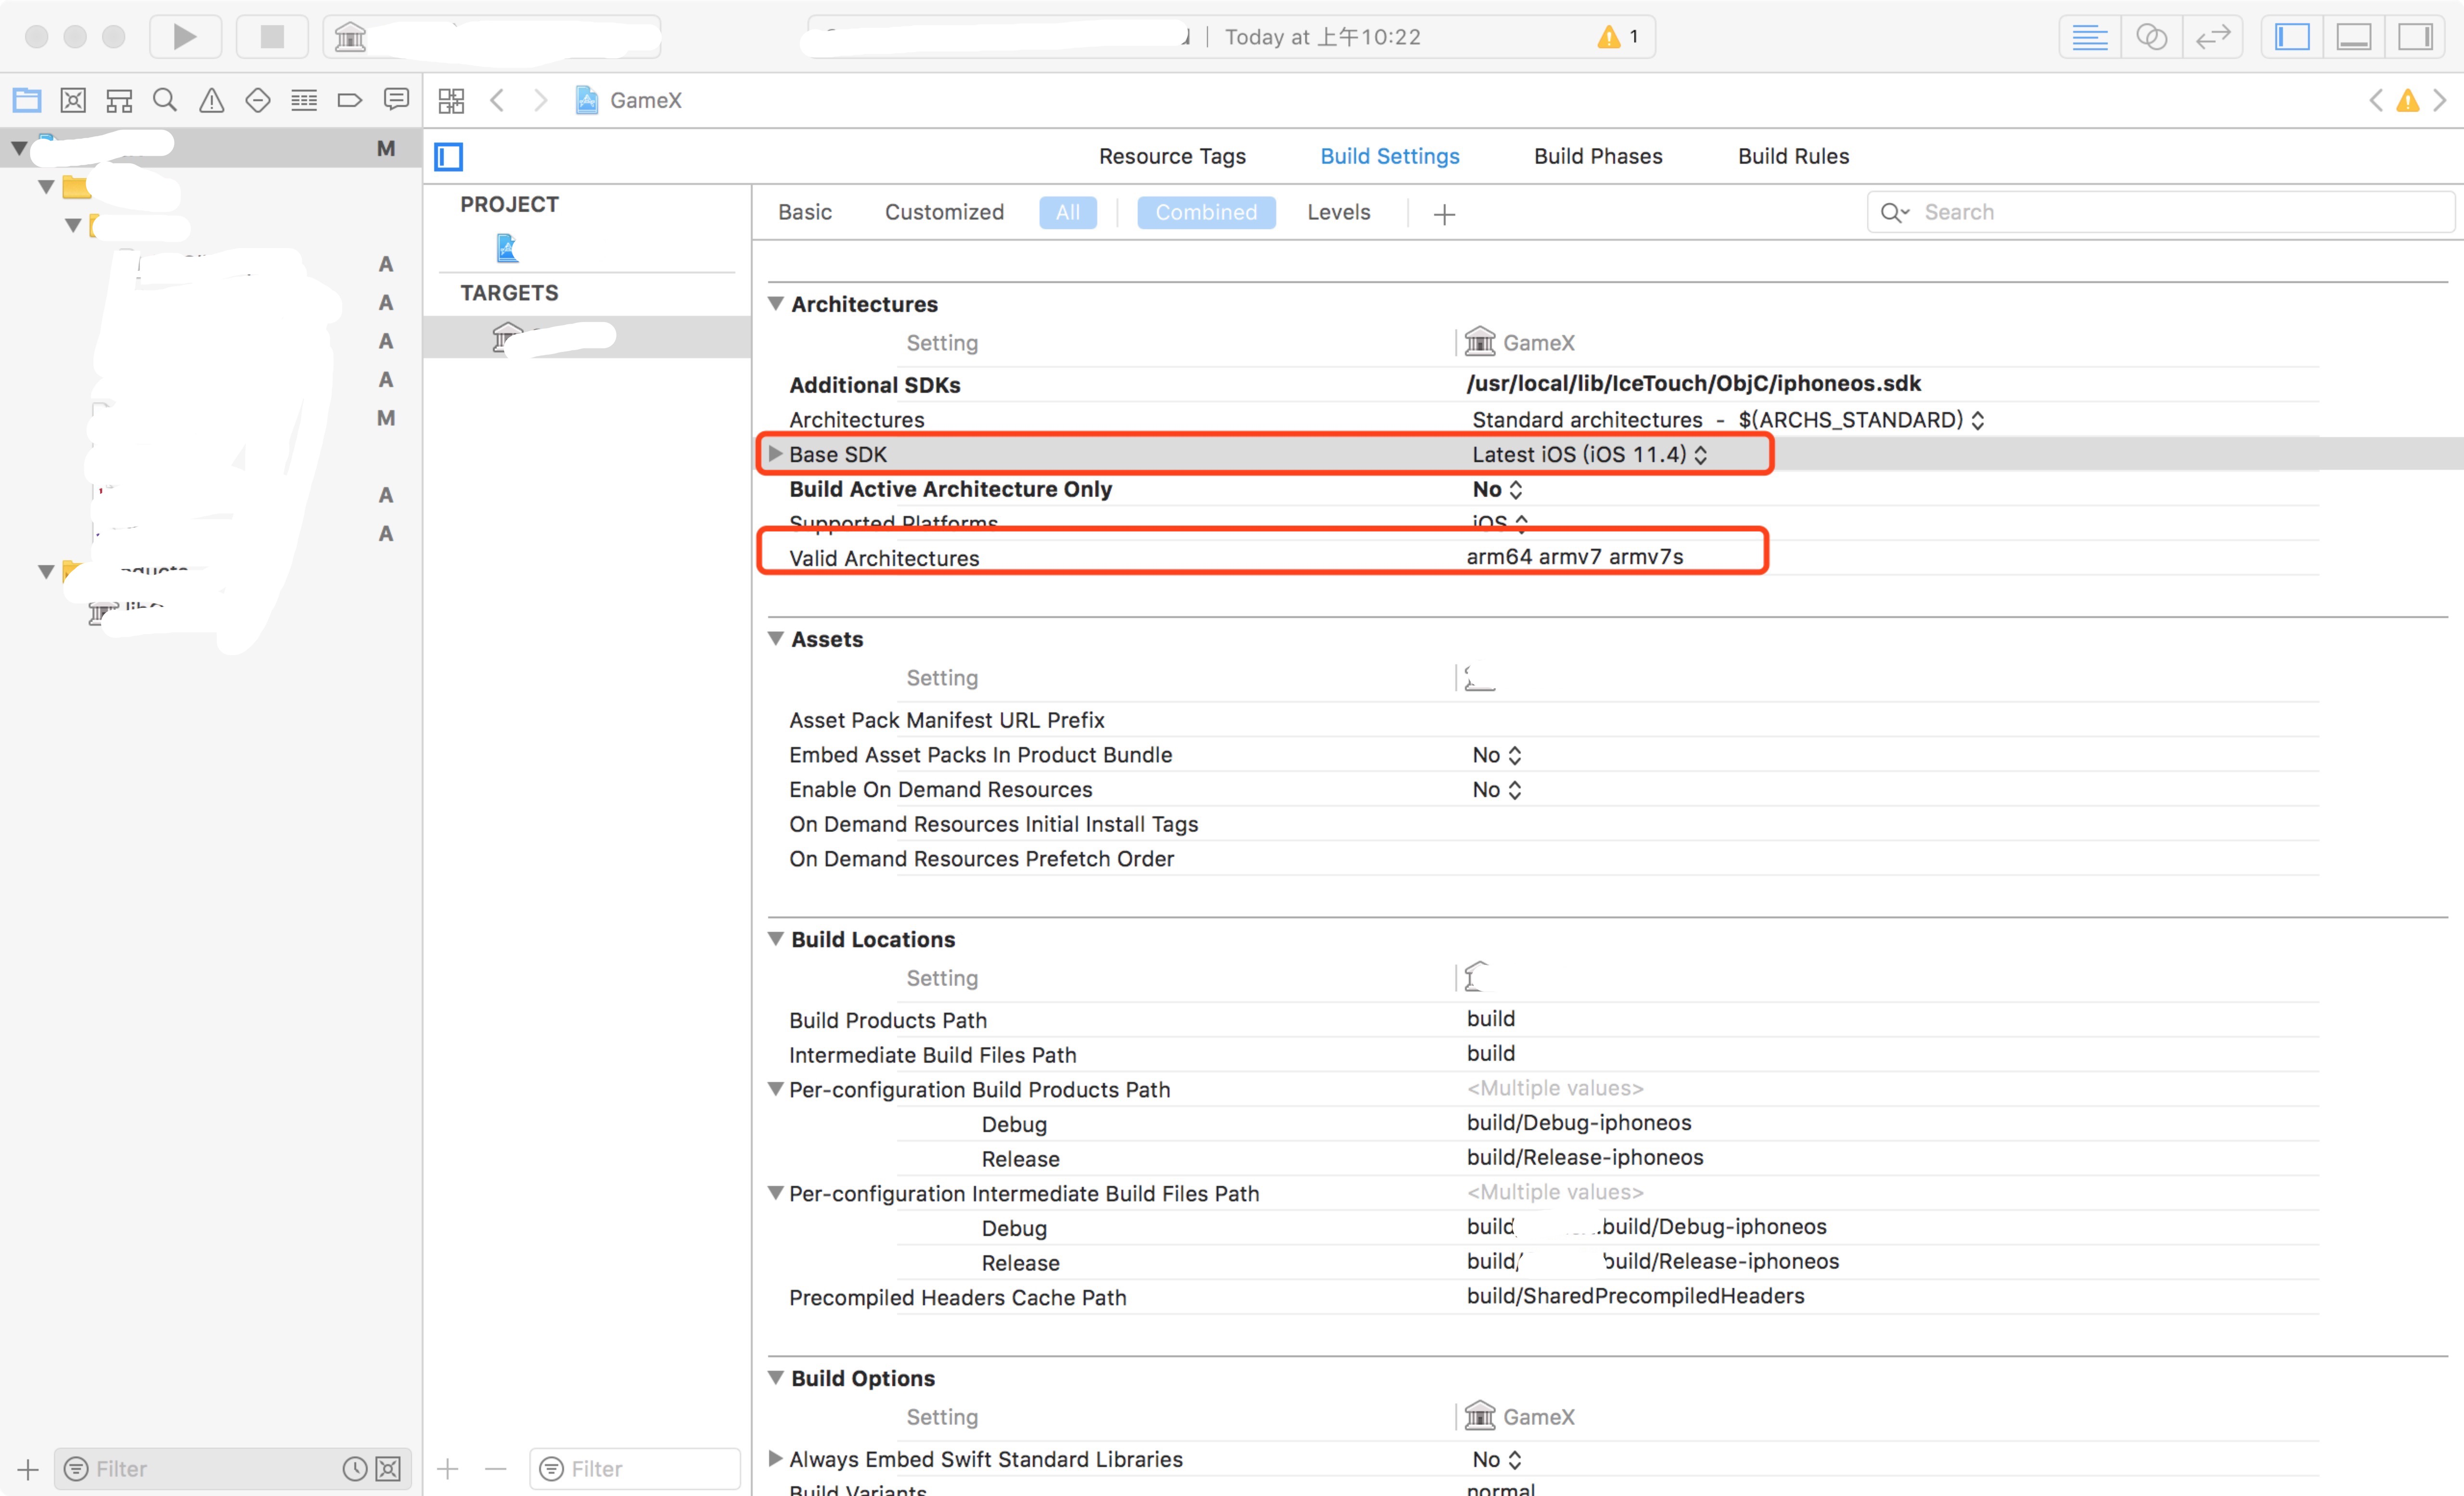Viewport: 2464px width, 1496px height.
Task: Open the Symbol navigator
Action: tap(119, 100)
